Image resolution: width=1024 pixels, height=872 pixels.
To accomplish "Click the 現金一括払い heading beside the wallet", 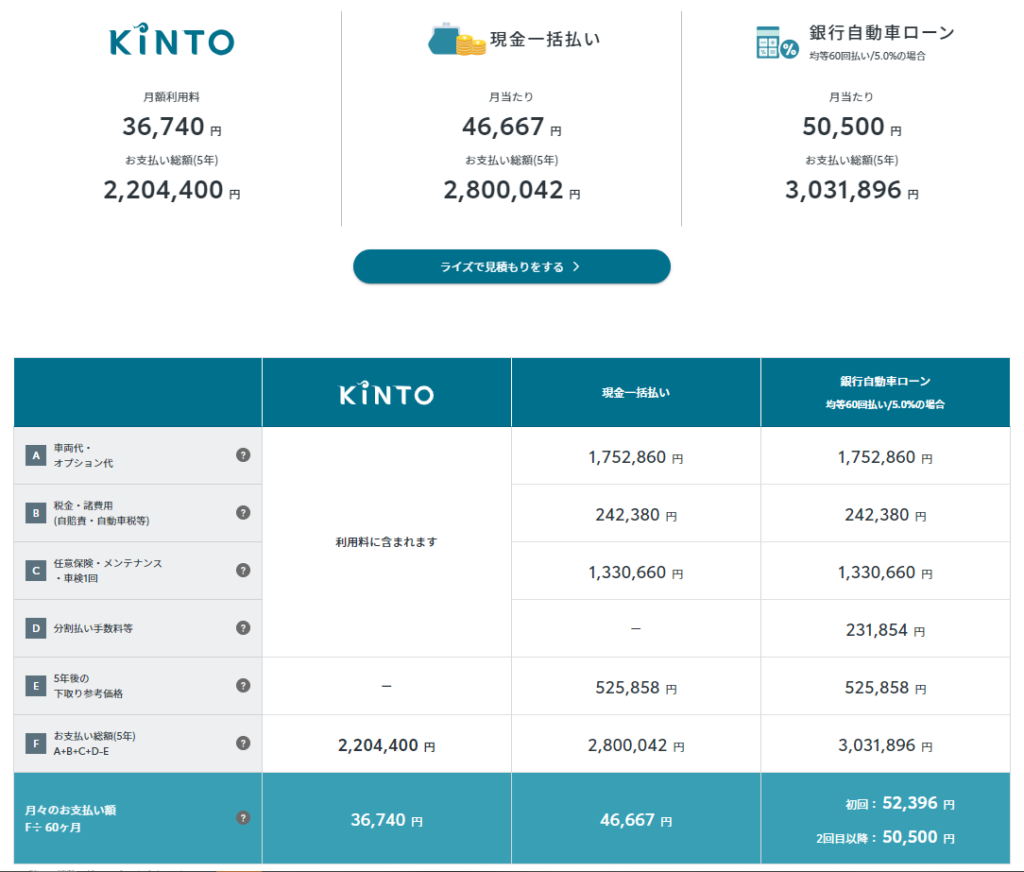I will click(545, 39).
